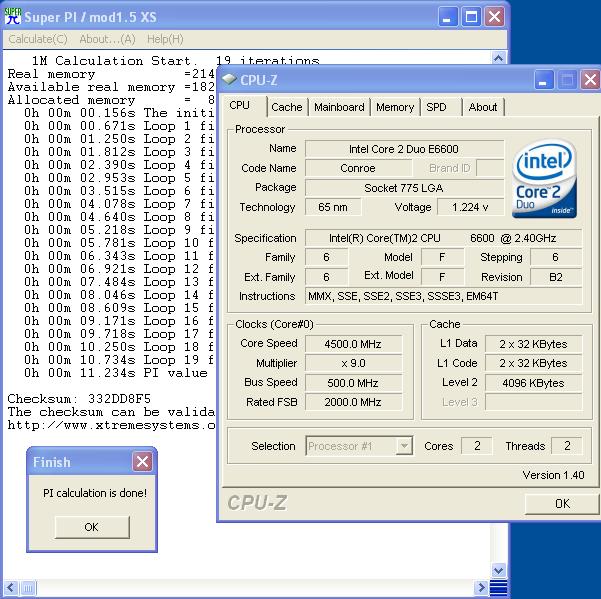Switch to the Mainboard tab in CPU-Z
The width and height of the screenshot is (601, 599).
click(x=339, y=107)
